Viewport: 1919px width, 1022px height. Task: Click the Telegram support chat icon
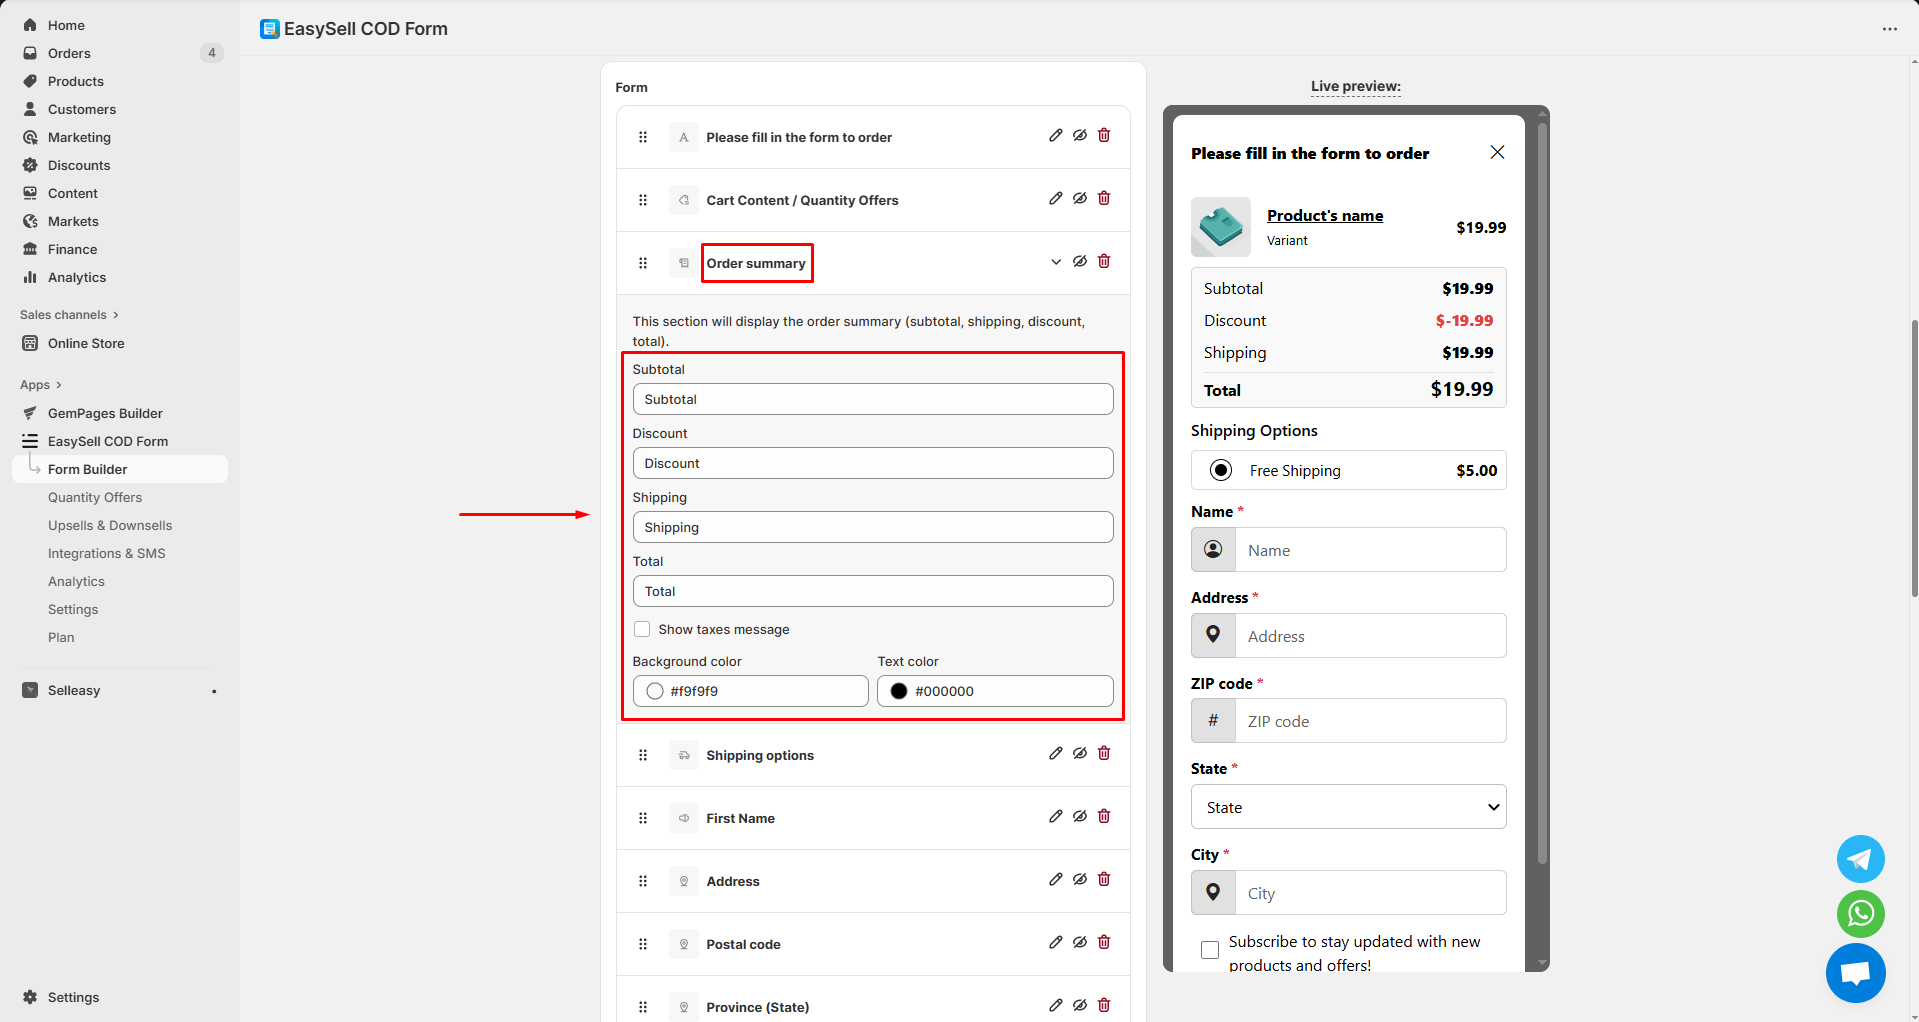[1860, 859]
